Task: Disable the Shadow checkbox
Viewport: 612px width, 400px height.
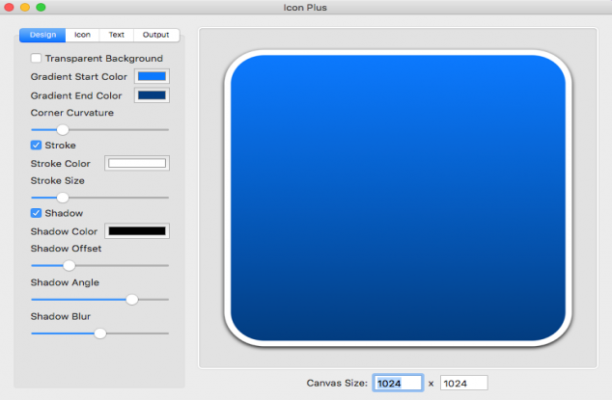Action: [x=36, y=213]
